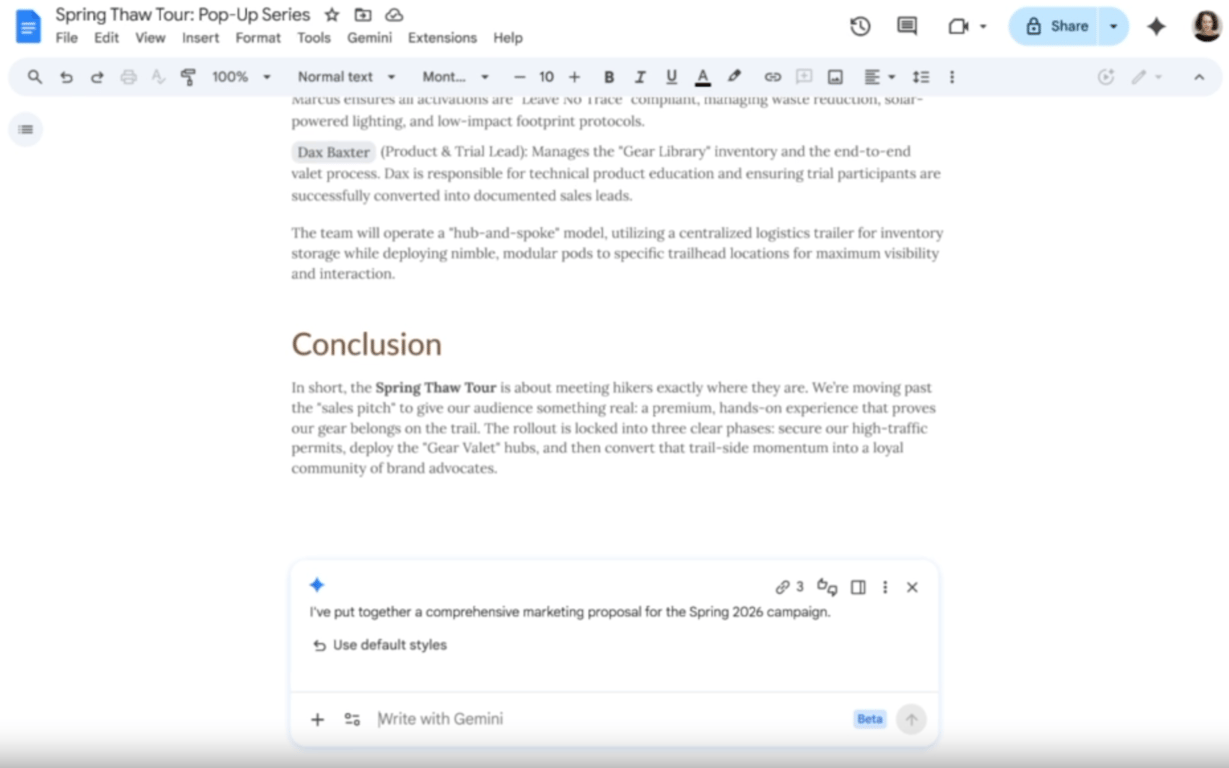Toggle highlight color tool

point(734,76)
